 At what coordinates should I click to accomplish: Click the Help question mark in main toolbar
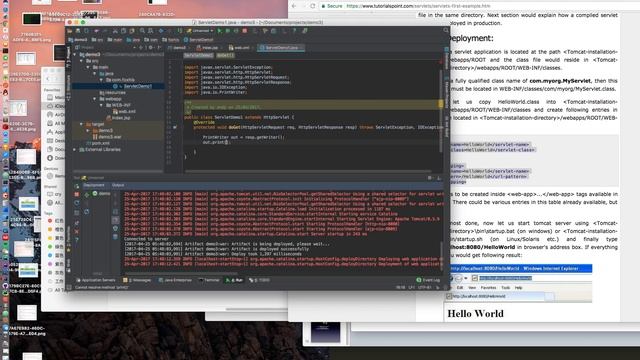[x=294, y=31]
